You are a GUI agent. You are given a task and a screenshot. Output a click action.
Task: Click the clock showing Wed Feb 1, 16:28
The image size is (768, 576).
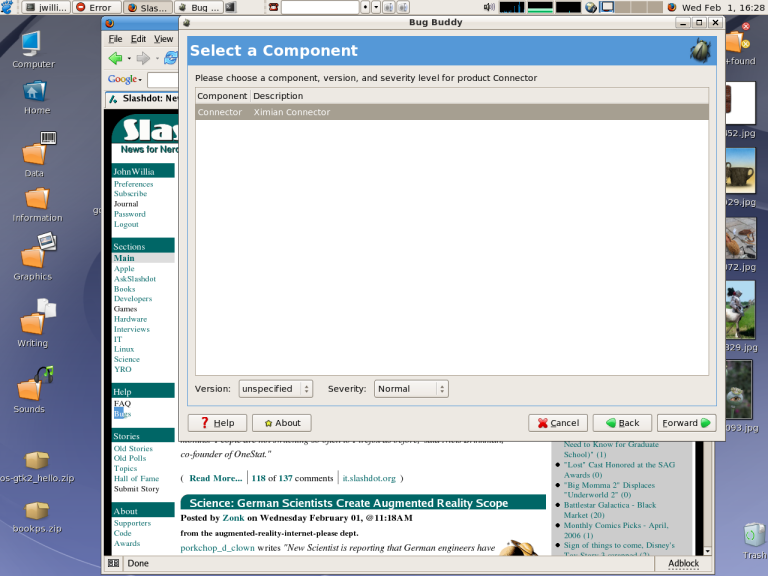point(722,7)
